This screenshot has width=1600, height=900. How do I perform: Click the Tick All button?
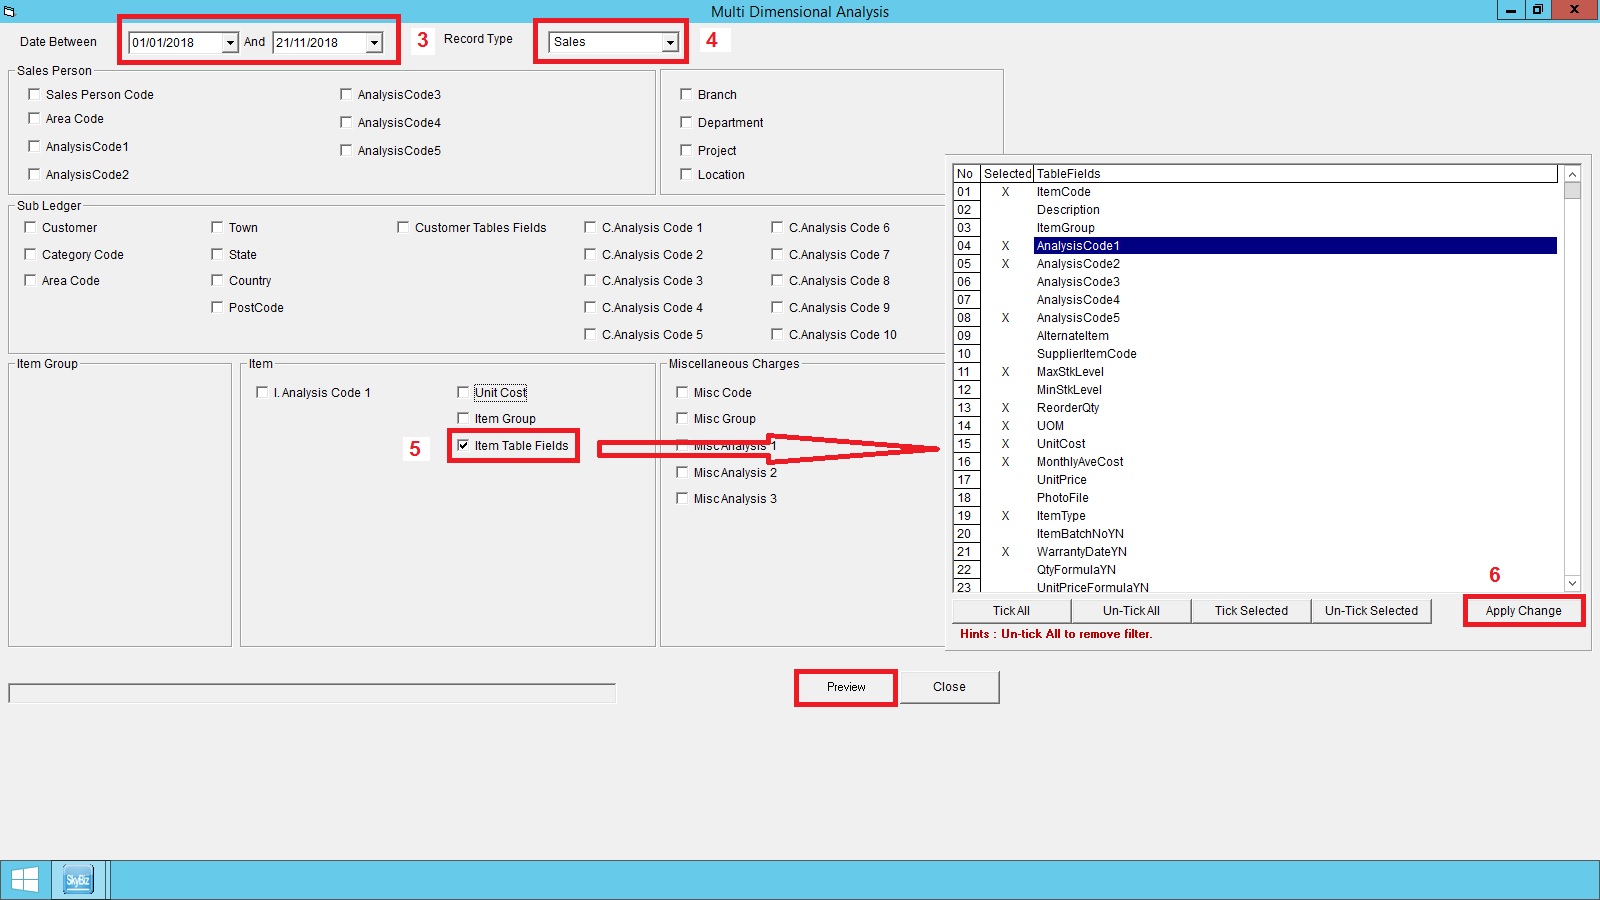(x=1011, y=611)
